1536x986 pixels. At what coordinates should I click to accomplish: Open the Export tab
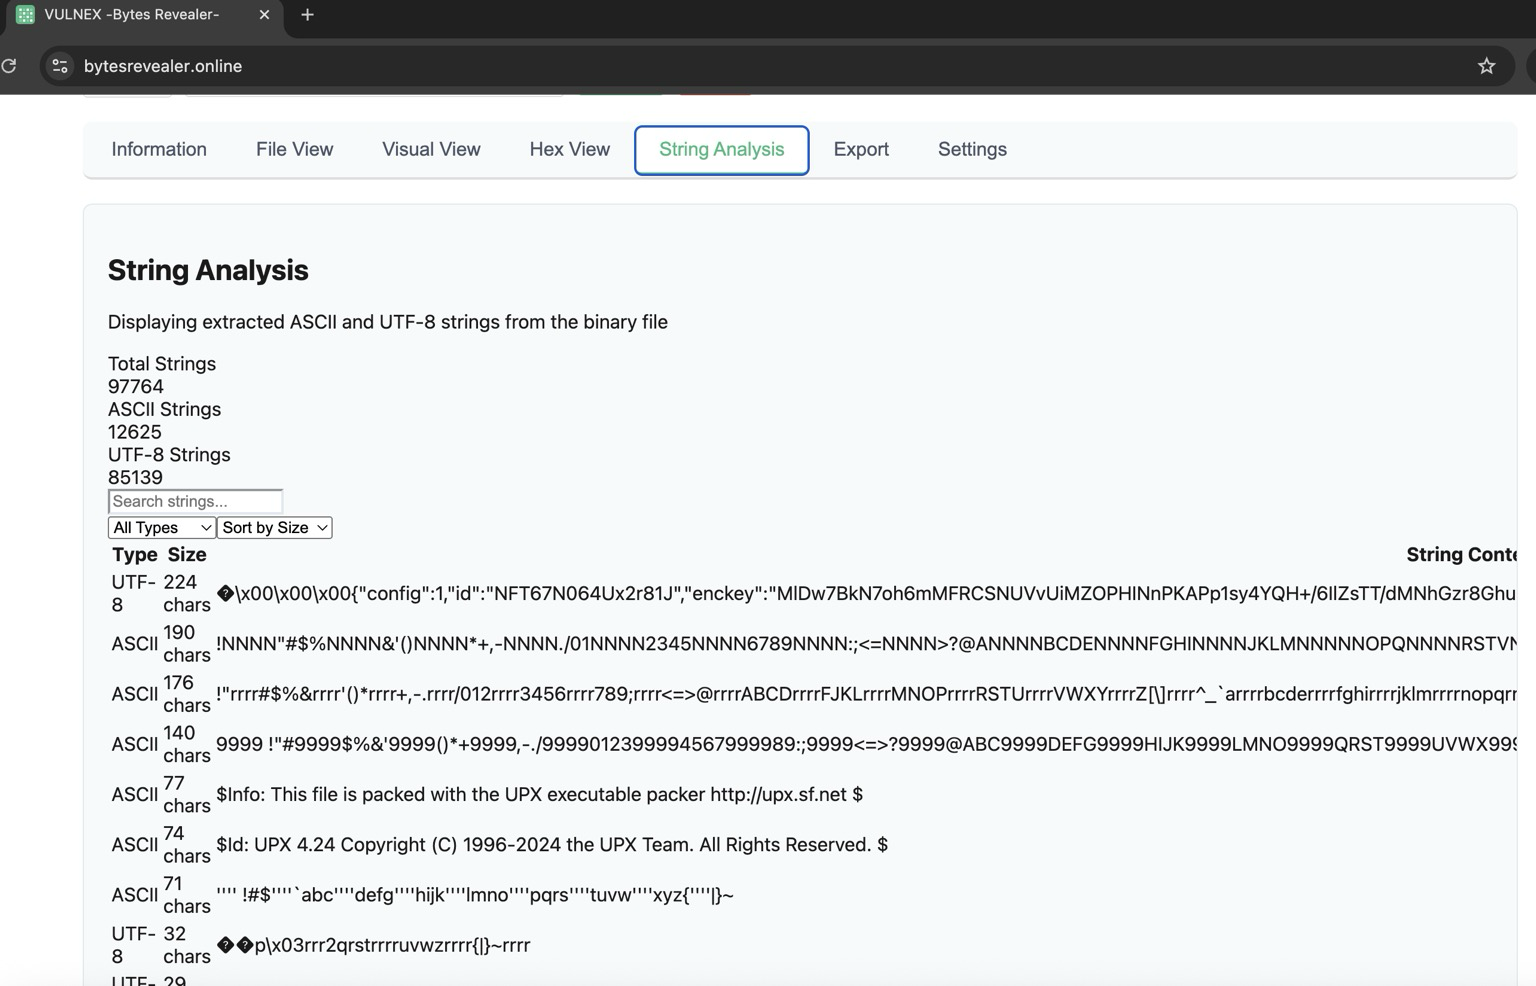861,150
